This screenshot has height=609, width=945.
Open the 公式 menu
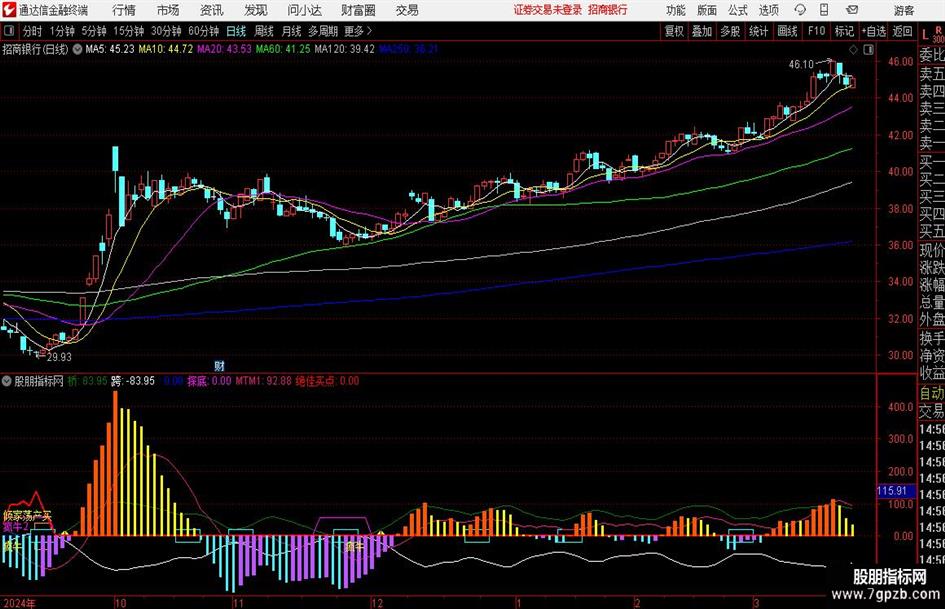(x=737, y=10)
